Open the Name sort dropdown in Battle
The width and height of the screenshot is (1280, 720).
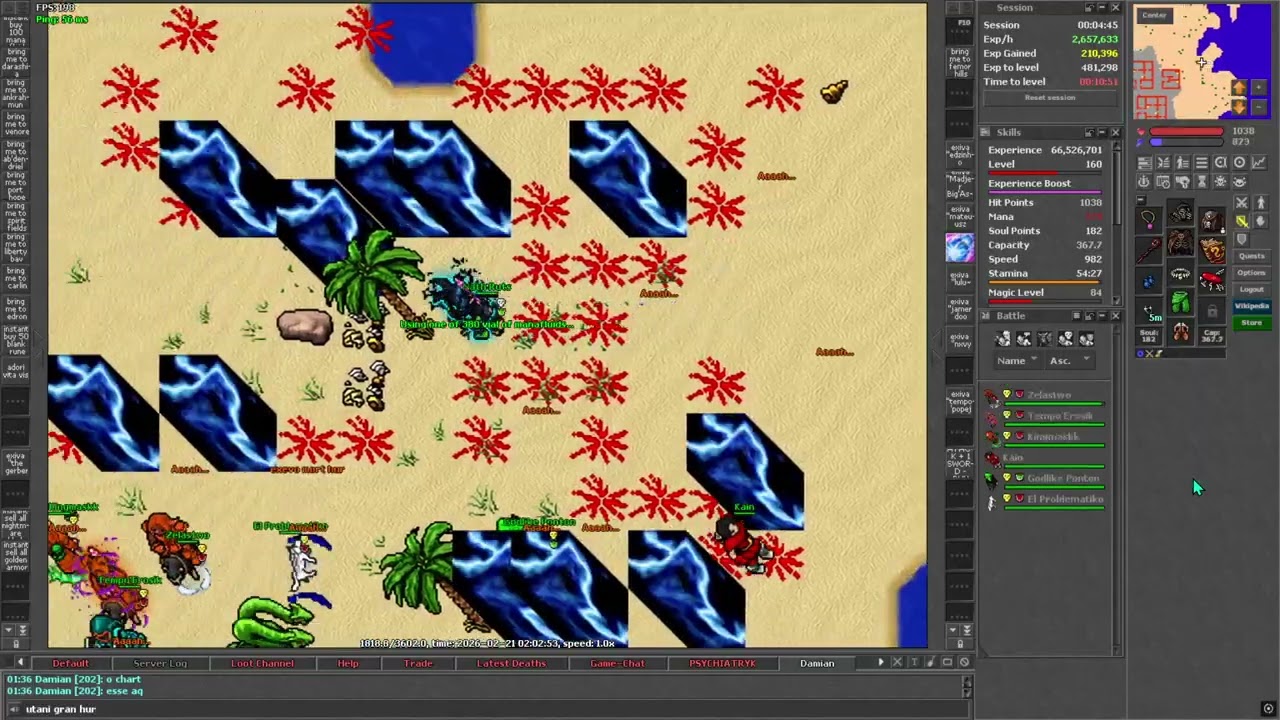1018,360
